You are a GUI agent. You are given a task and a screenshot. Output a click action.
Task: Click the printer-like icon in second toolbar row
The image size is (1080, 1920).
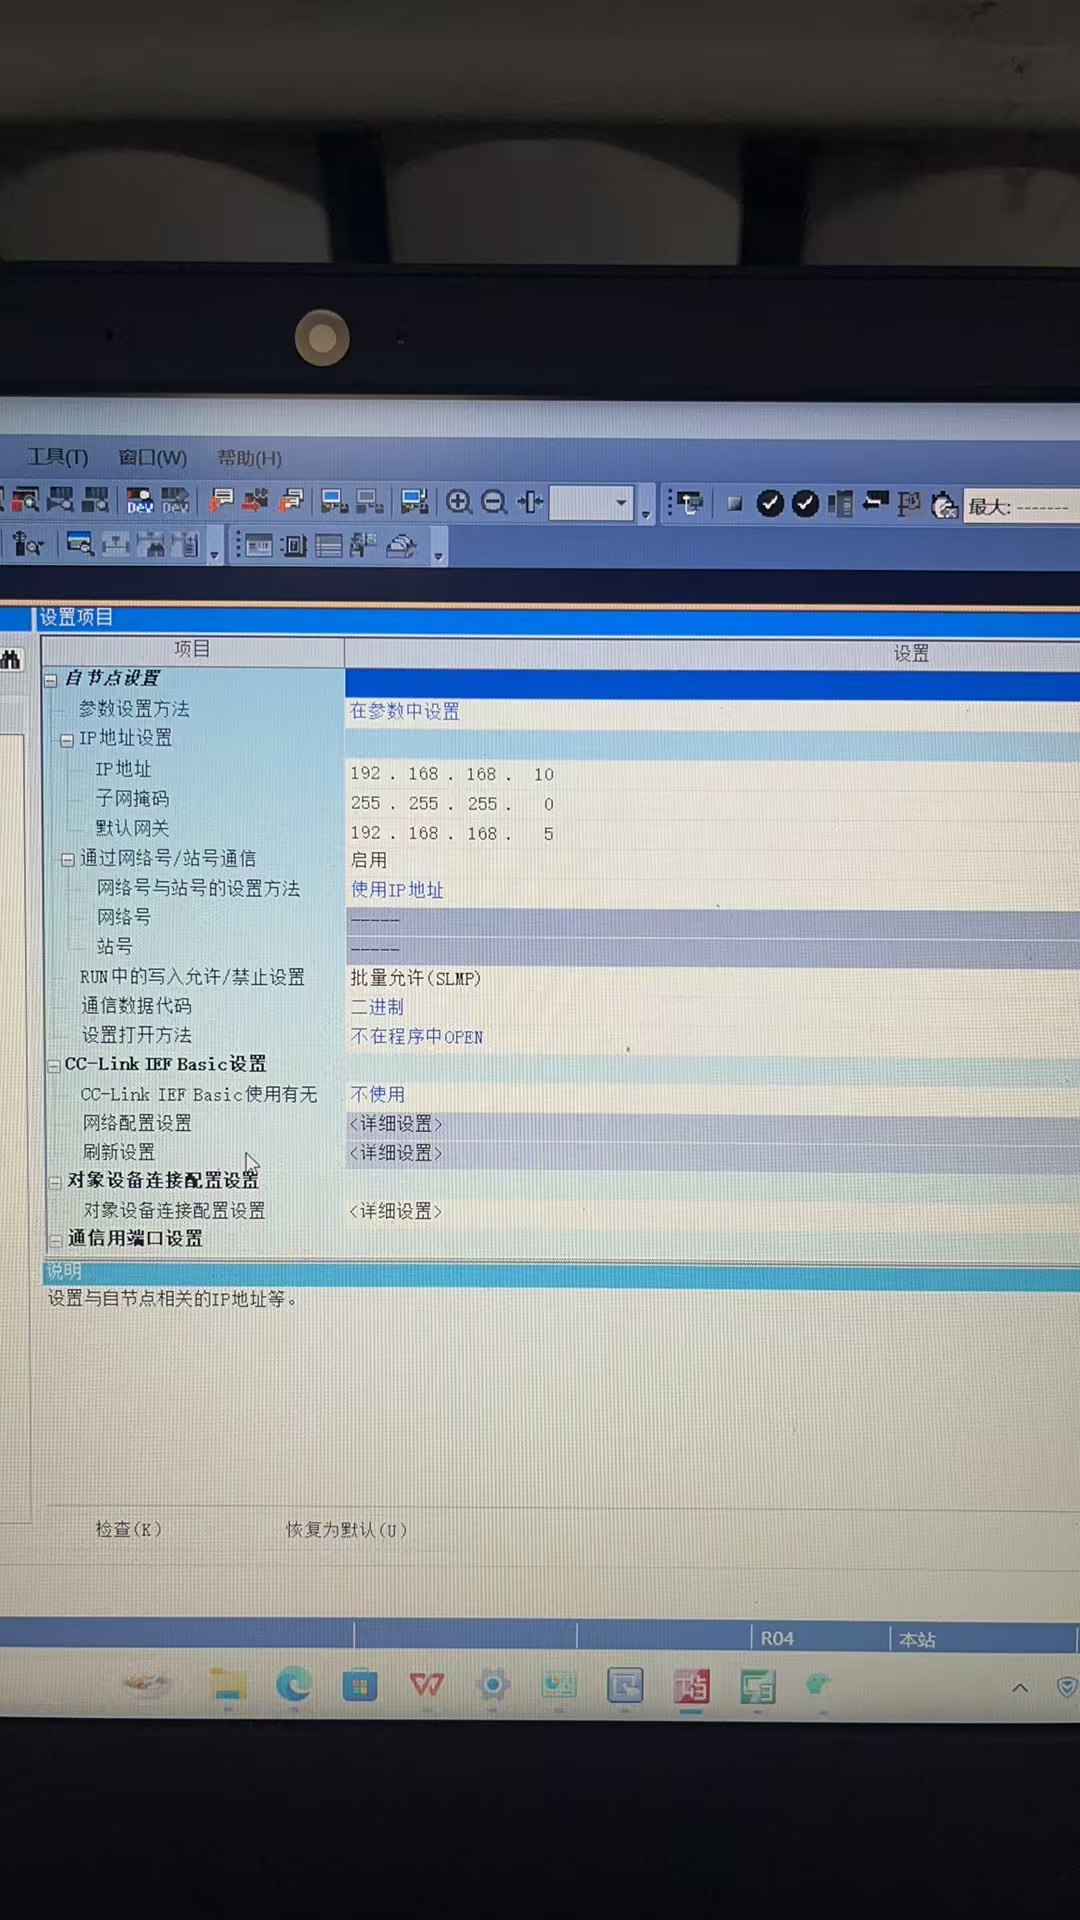[401, 546]
